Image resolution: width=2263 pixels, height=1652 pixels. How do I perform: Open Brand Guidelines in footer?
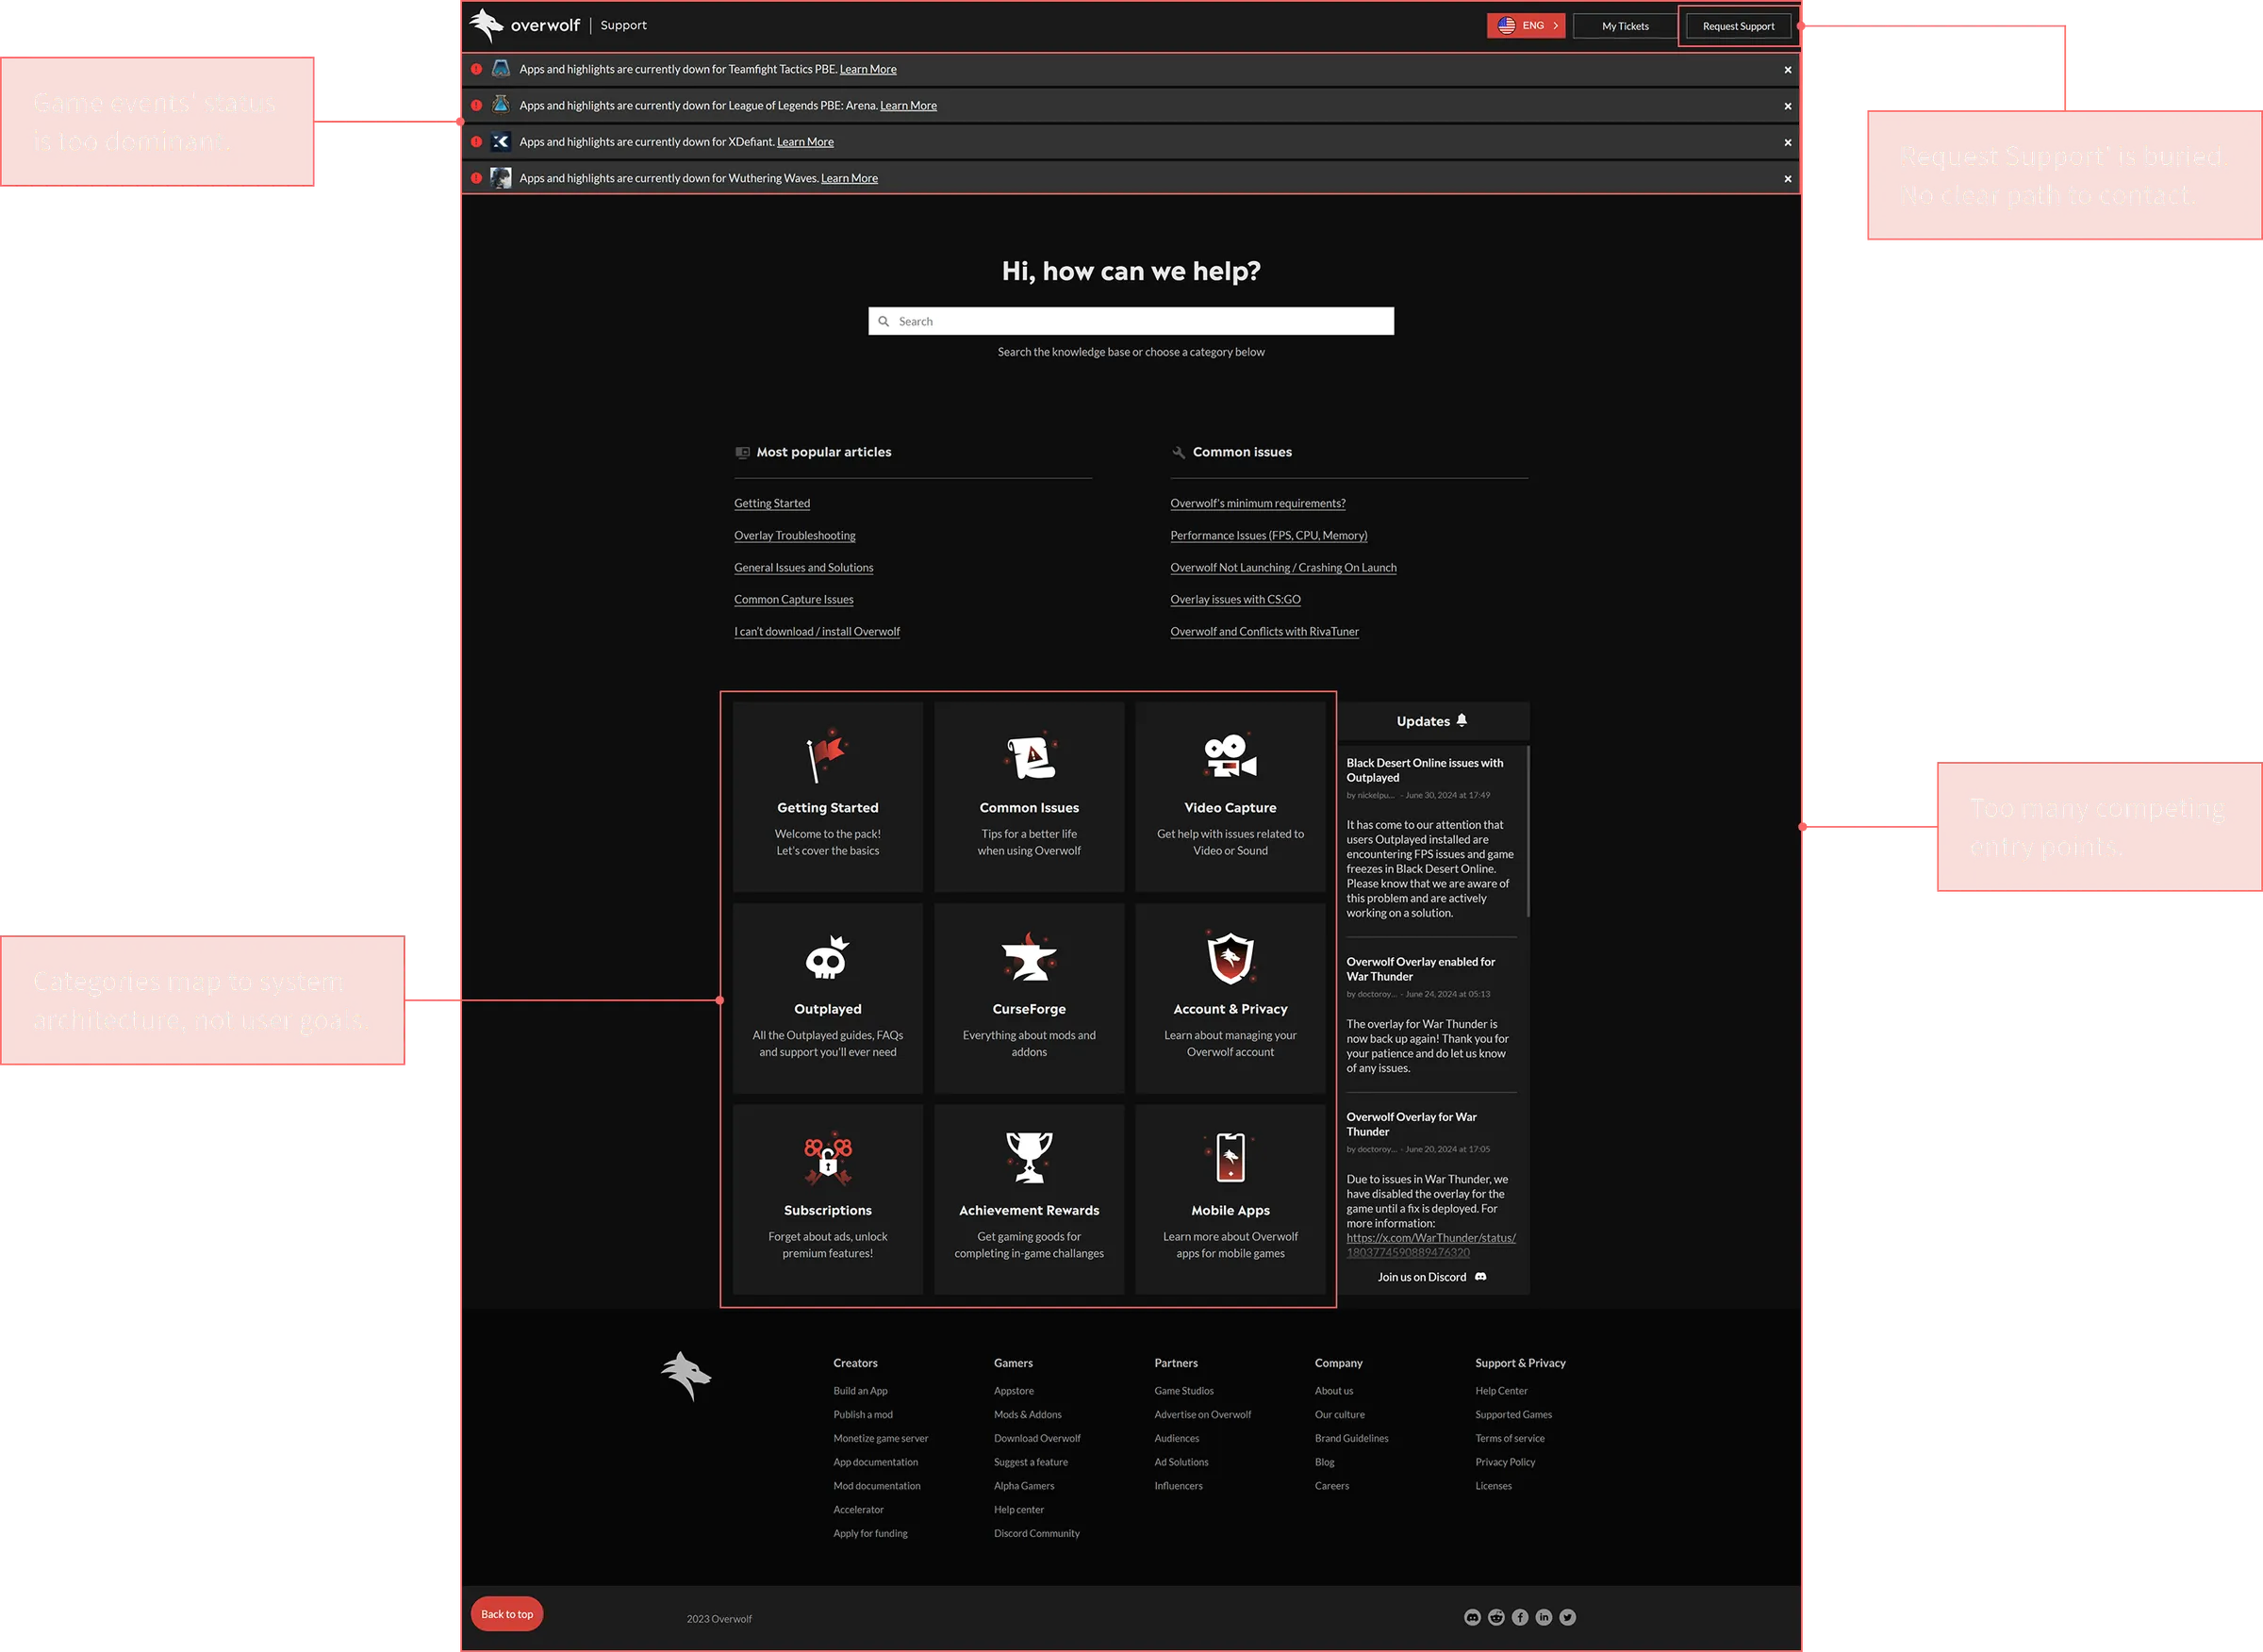[1351, 1438]
